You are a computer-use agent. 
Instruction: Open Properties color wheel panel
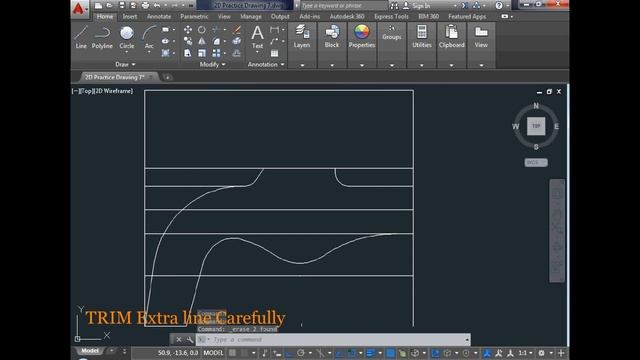(x=362, y=37)
